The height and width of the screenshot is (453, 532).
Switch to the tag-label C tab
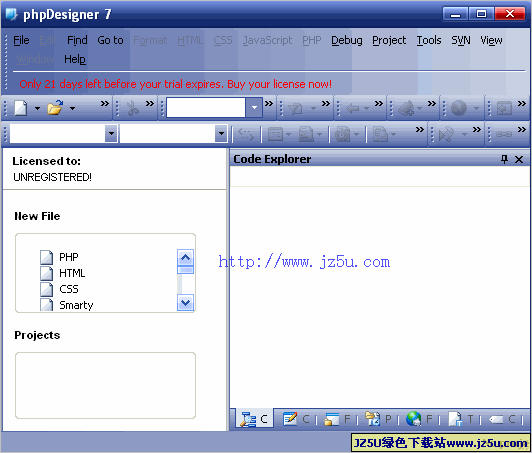pyautogui.click(x=502, y=419)
